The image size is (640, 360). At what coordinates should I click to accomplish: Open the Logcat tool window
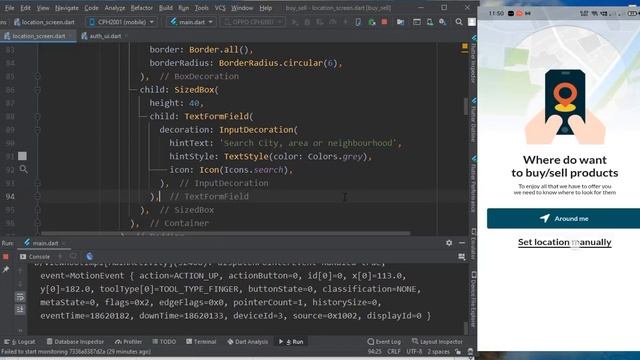coord(20,342)
